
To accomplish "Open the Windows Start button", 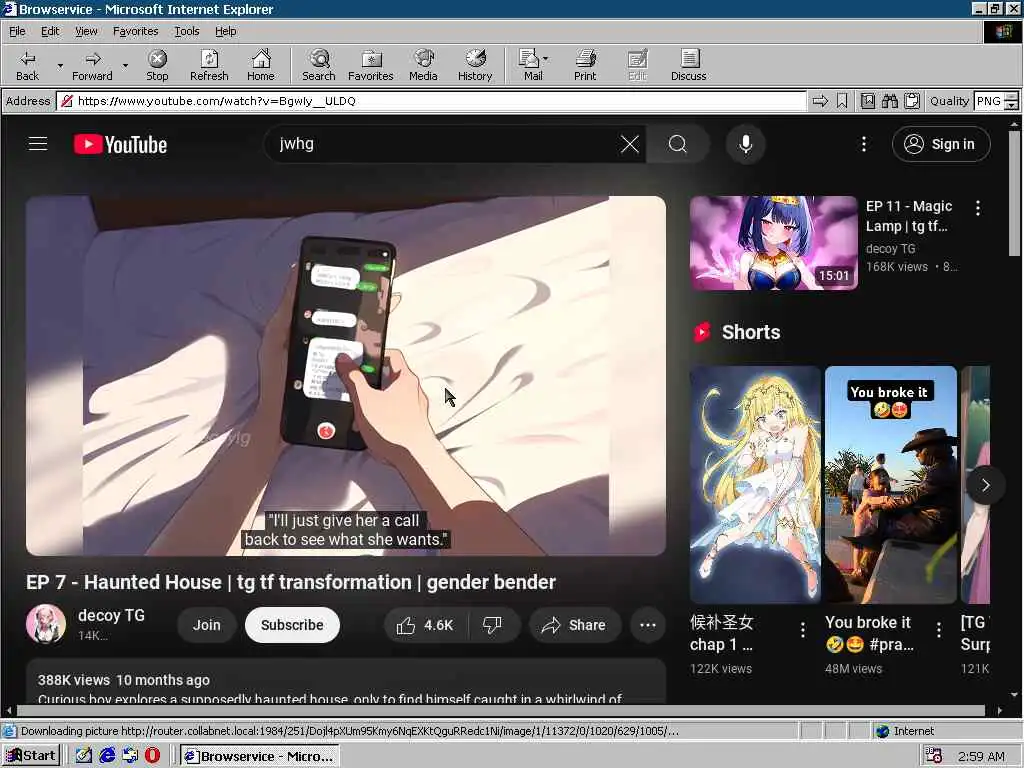I will tap(31, 756).
